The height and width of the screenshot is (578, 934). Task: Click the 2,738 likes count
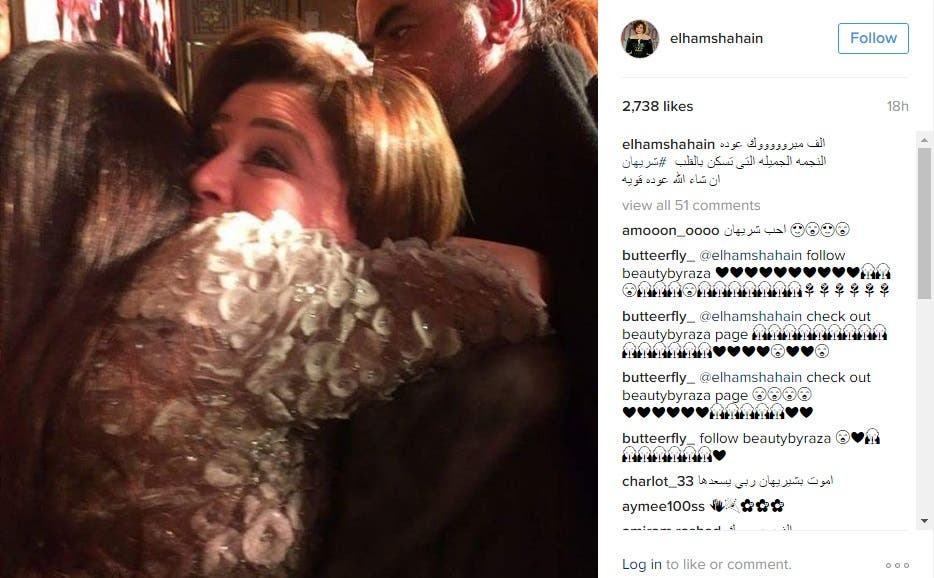pyautogui.click(x=657, y=106)
